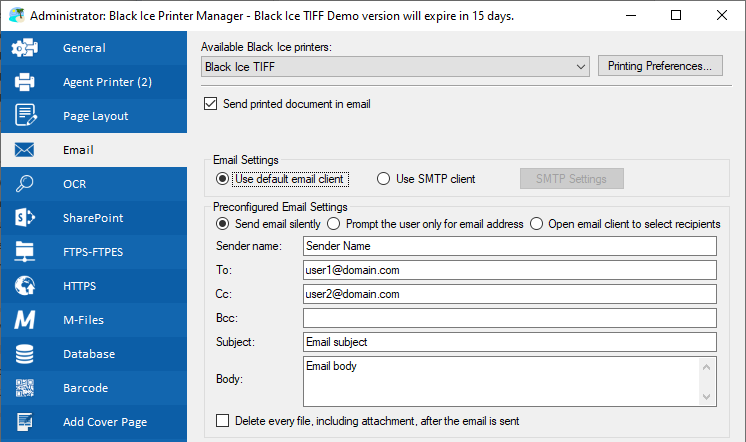Viewport: 746px width, 442px height.
Task: Open Page Layout via its sidebar icon
Action: [25, 116]
